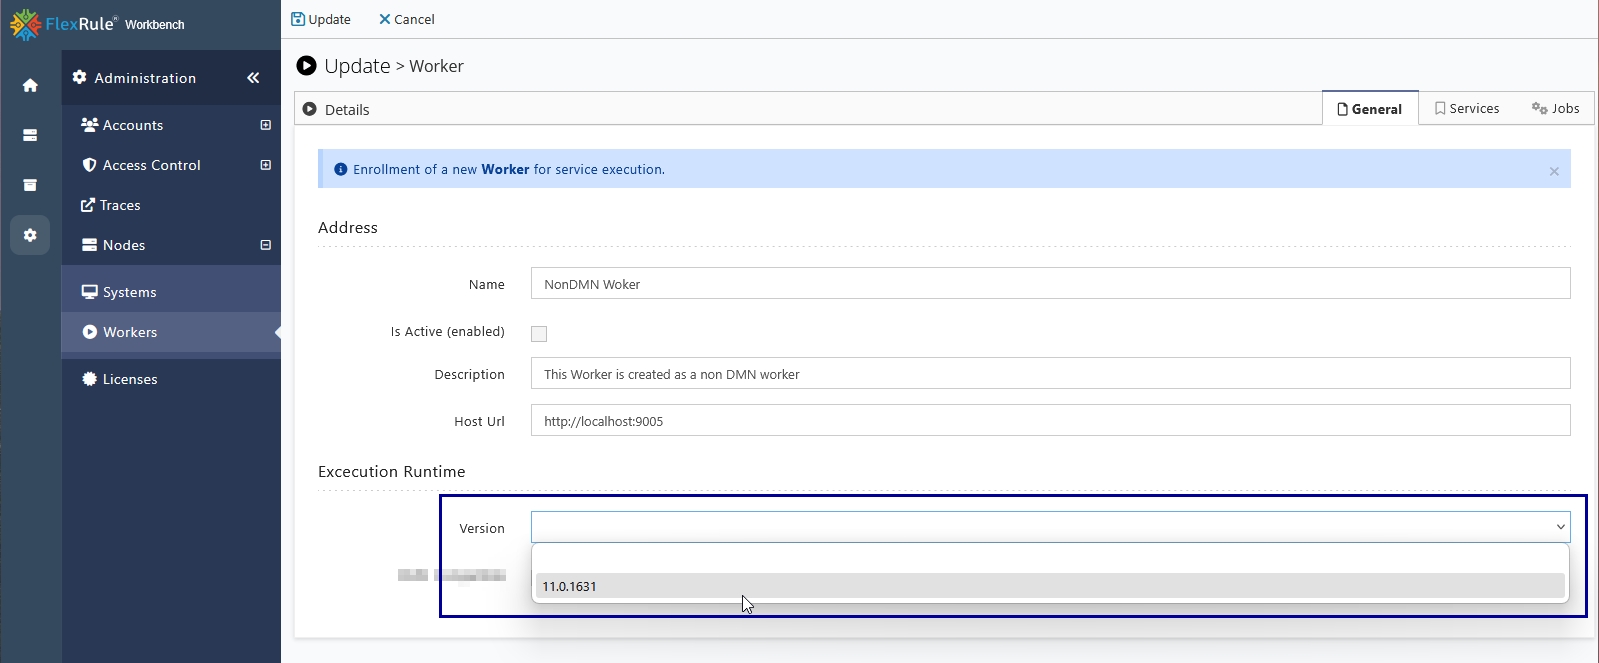Switch to the General tab
The image size is (1599, 663).
1370,109
